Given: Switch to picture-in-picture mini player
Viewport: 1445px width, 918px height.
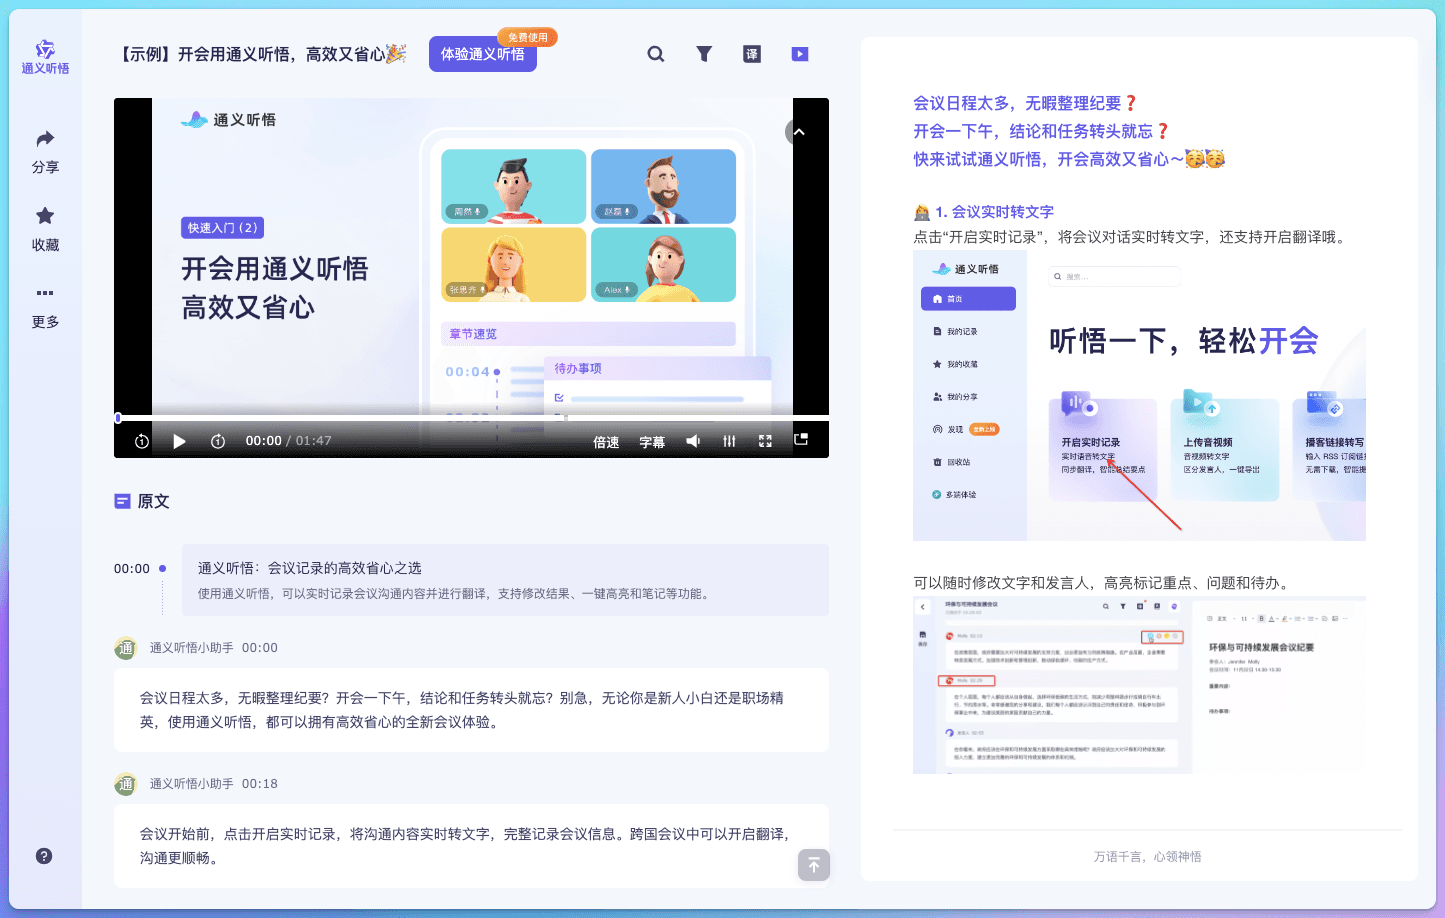Looking at the screenshot, I should point(801,439).
